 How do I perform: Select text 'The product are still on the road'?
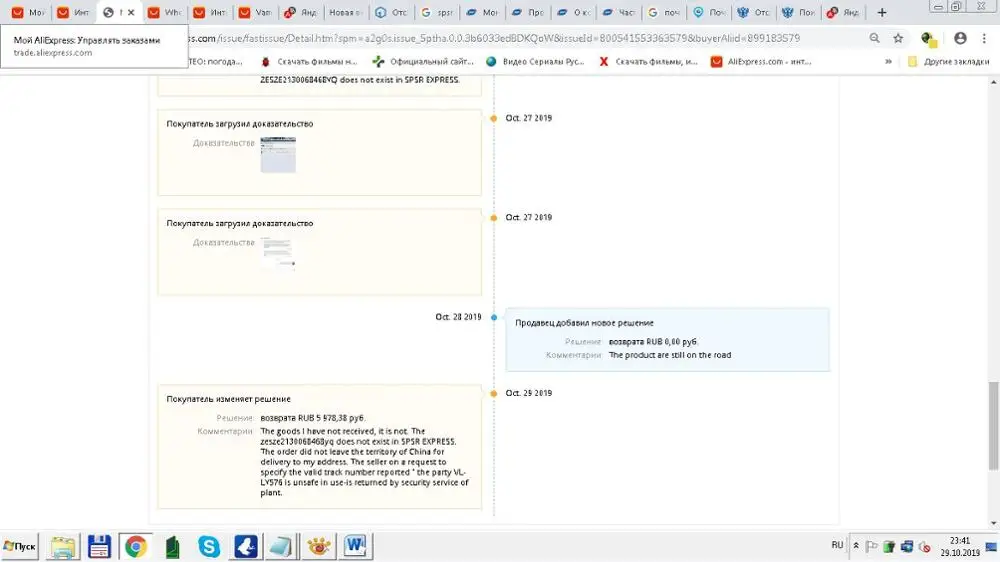[x=670, y=355]
